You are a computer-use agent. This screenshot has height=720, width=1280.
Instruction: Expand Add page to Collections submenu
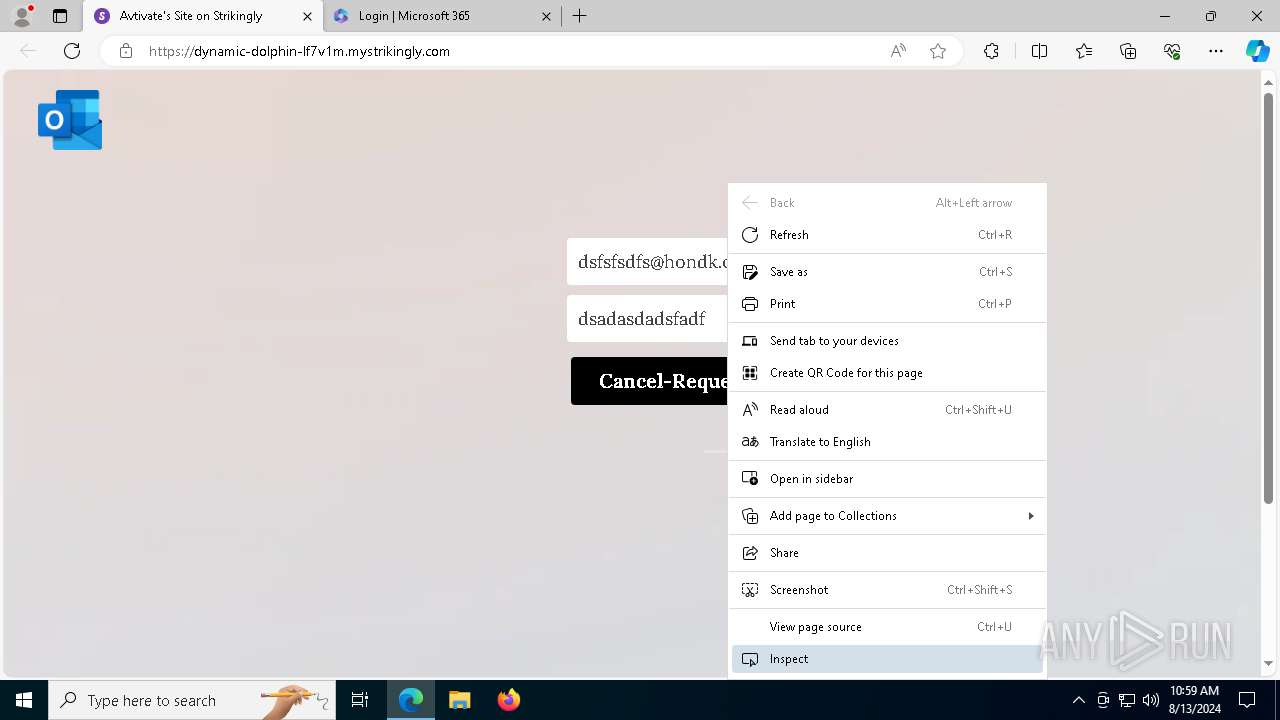[887, 516]
